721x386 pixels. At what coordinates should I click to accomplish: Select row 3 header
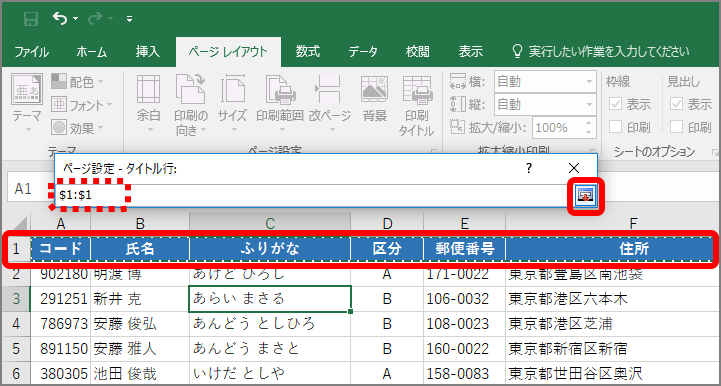click(x=17, y=299)
